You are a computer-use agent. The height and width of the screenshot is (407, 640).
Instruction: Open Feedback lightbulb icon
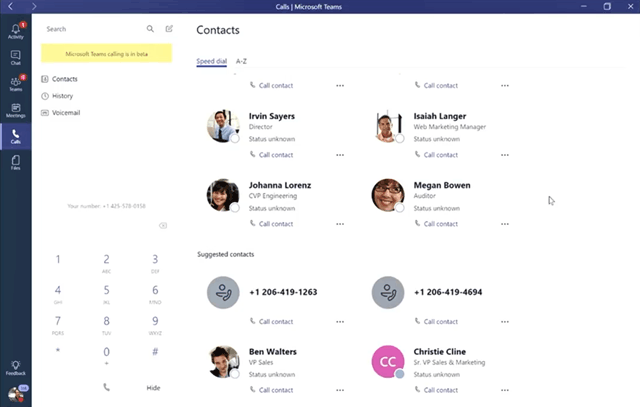16,367
